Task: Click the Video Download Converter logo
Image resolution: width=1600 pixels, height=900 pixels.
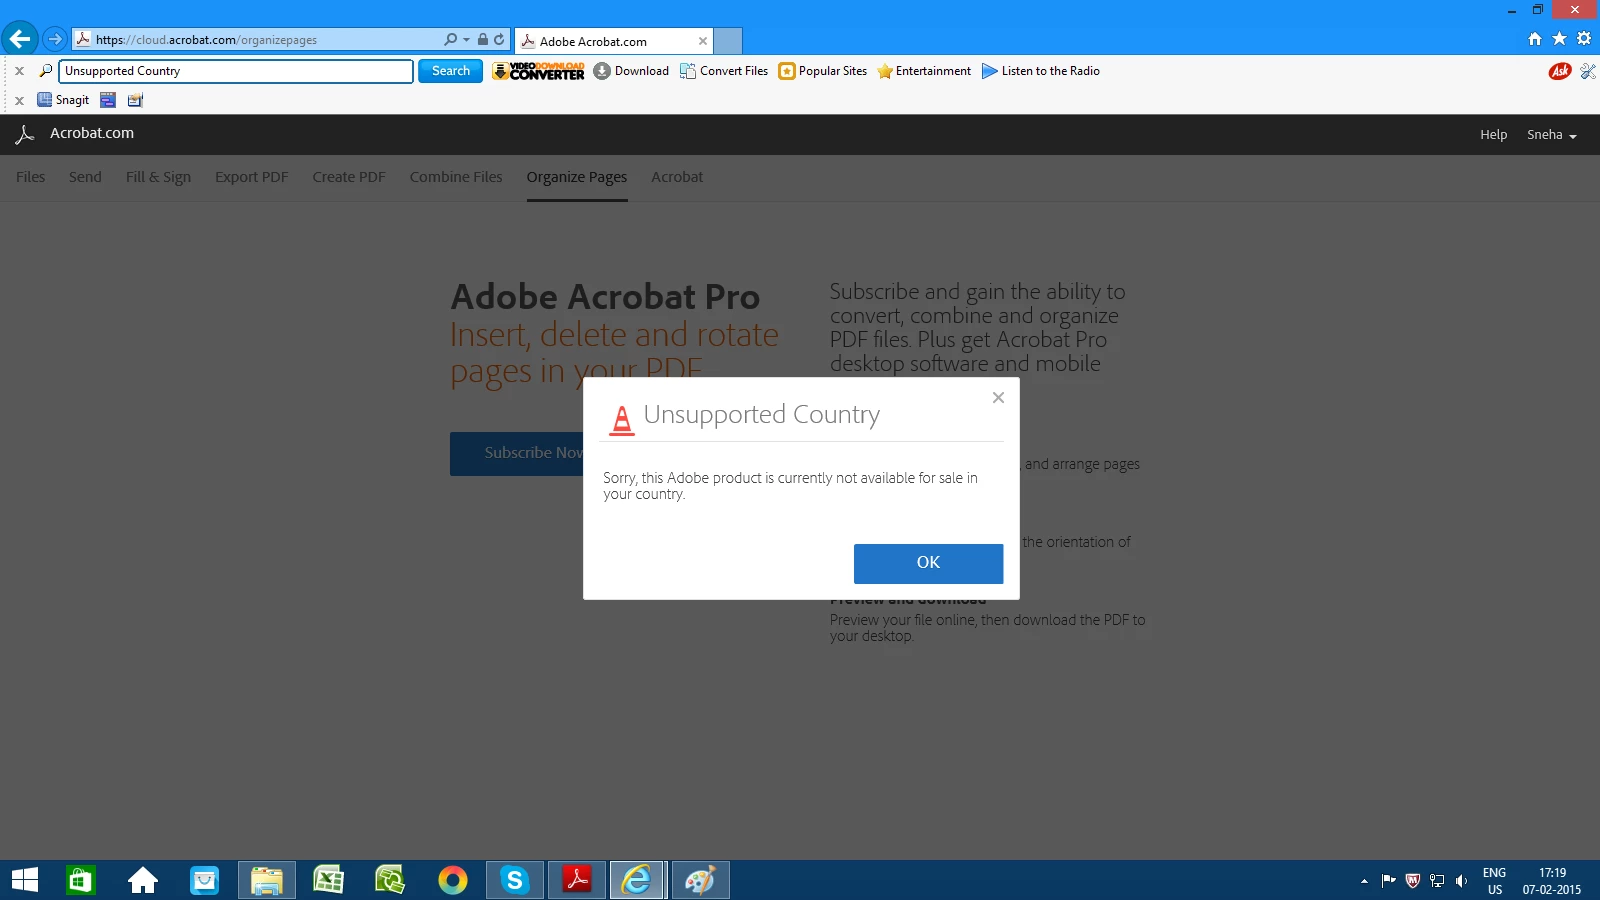Action: [x=539, y=71]
